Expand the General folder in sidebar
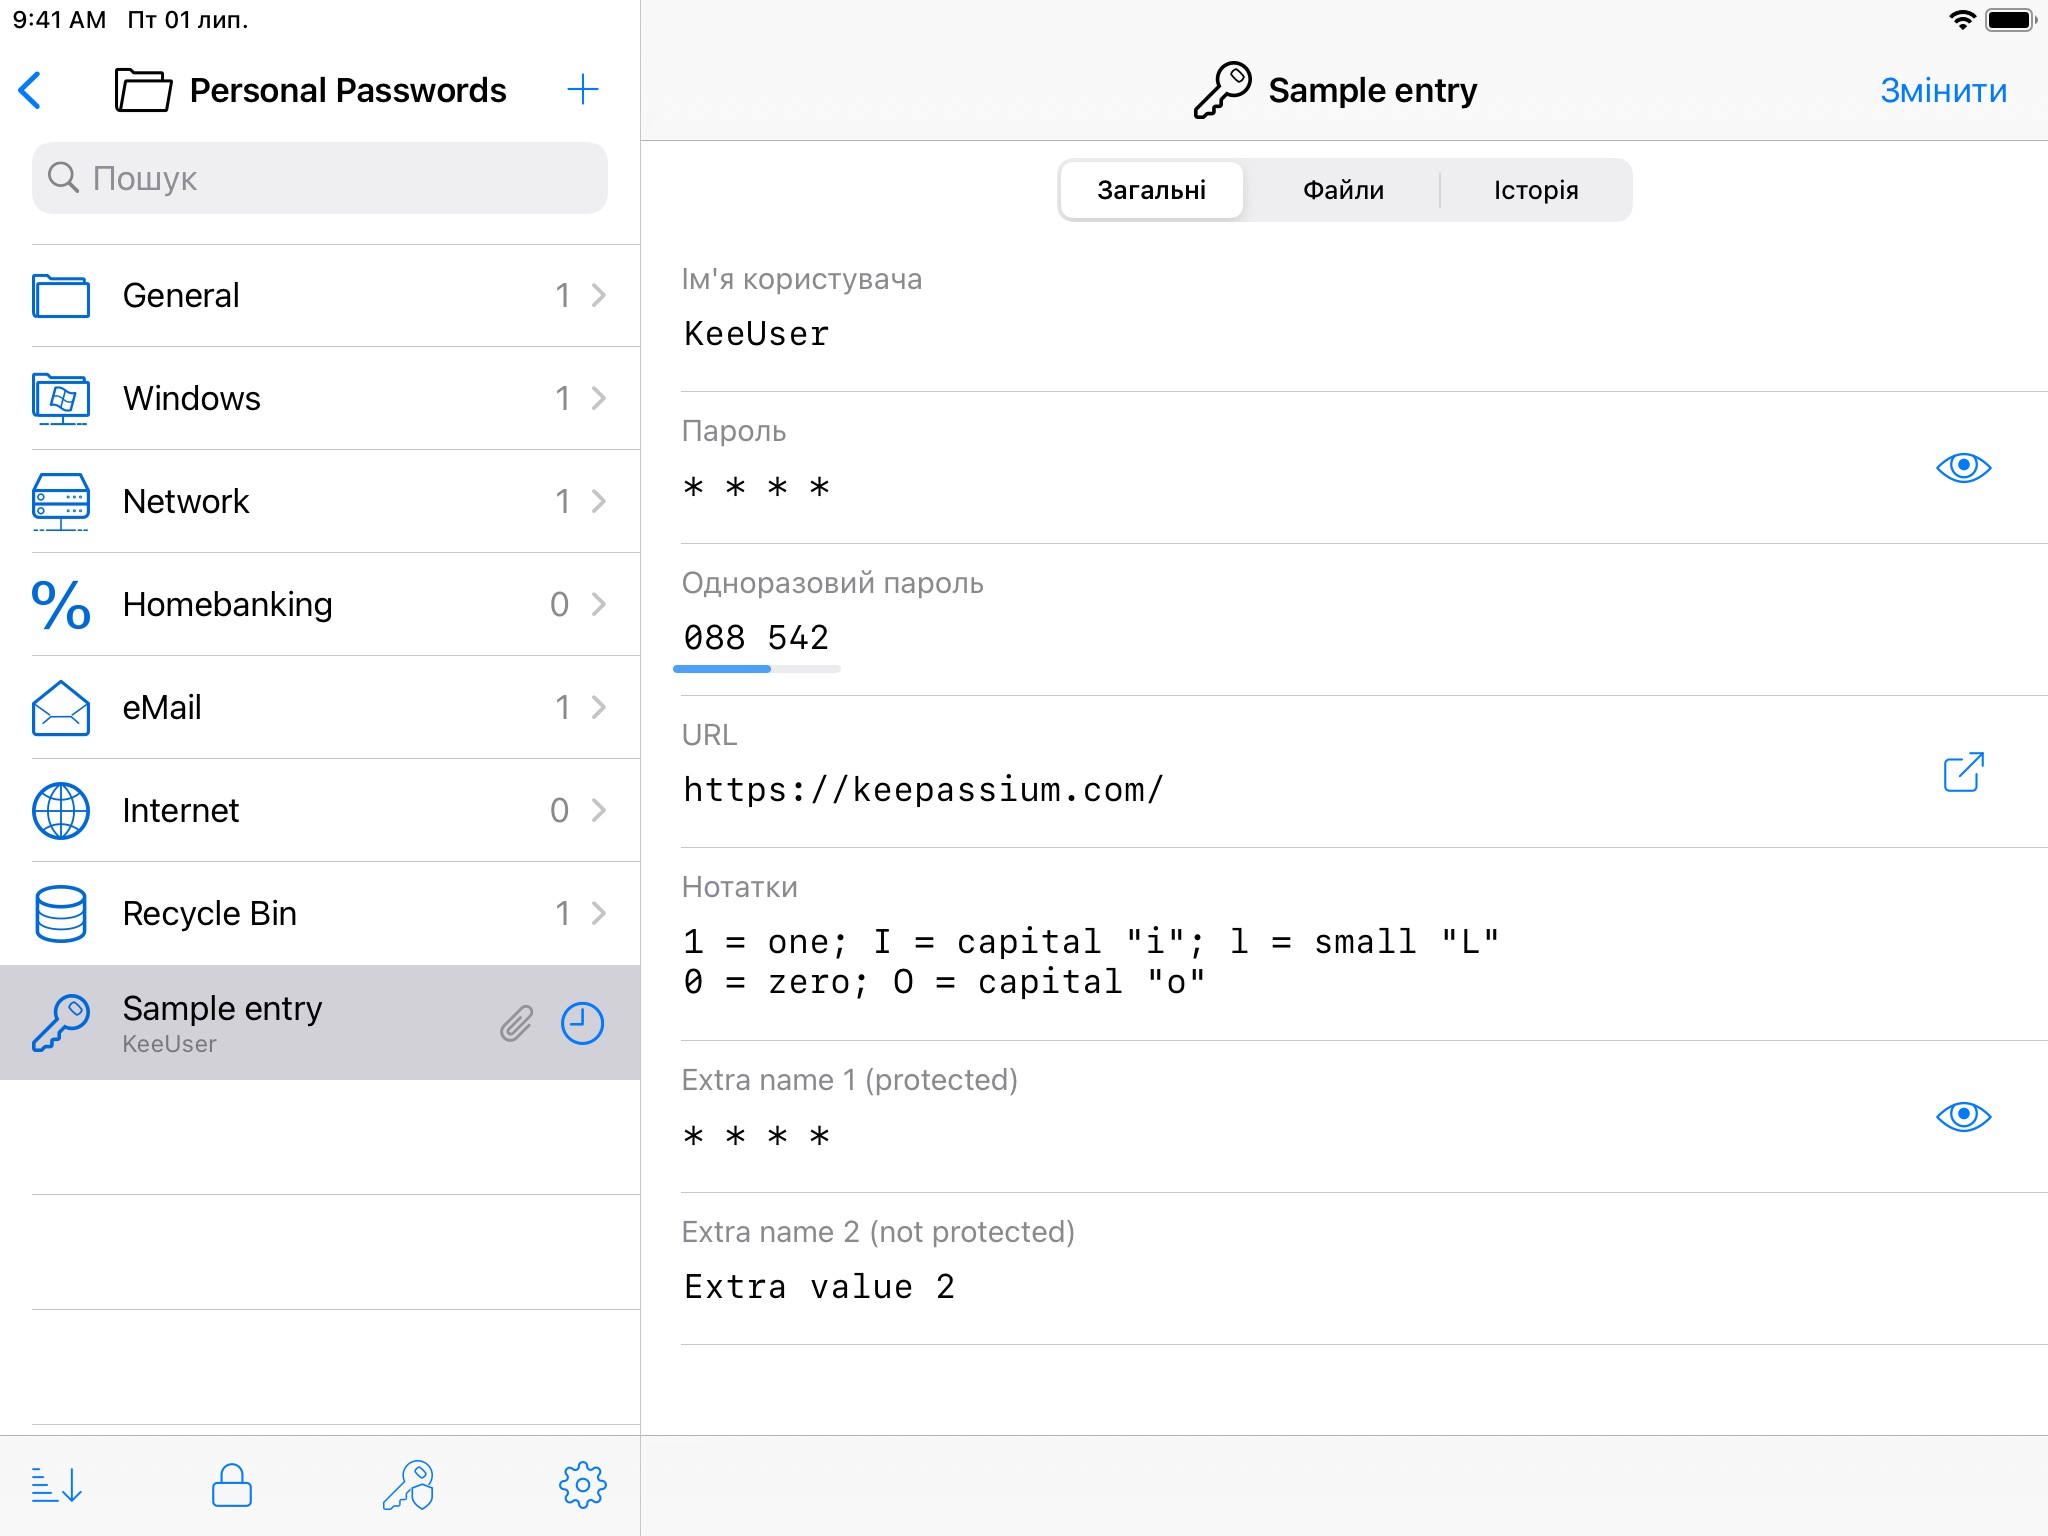2048x1536 pixels. point(318,295)
